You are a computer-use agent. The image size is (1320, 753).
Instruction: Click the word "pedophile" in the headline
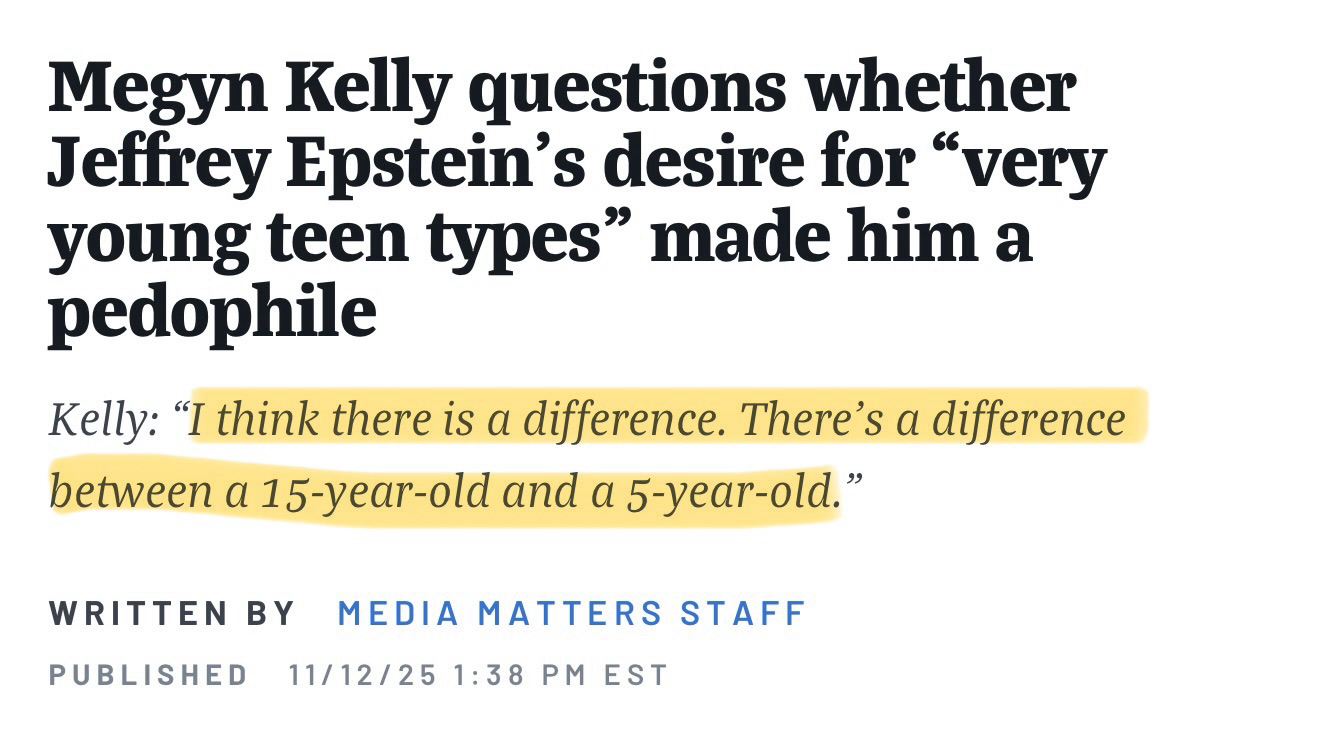(x=212, y=313)
